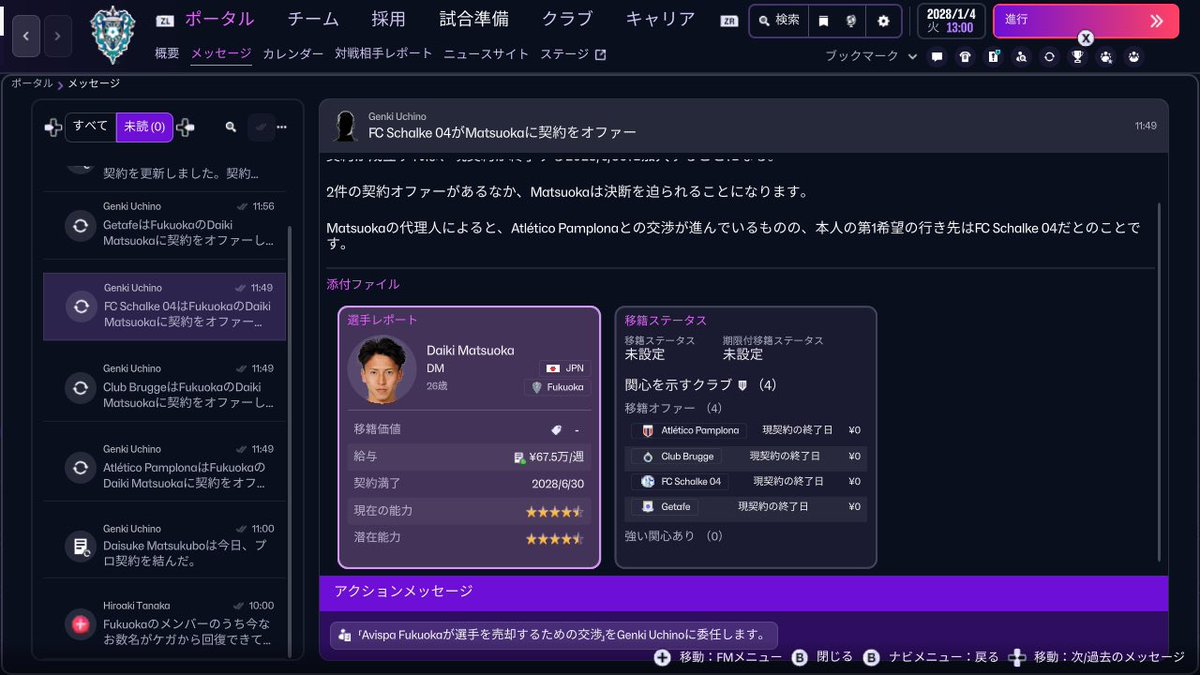Open the last people group bookmark icon

[x=1133, y=56]
